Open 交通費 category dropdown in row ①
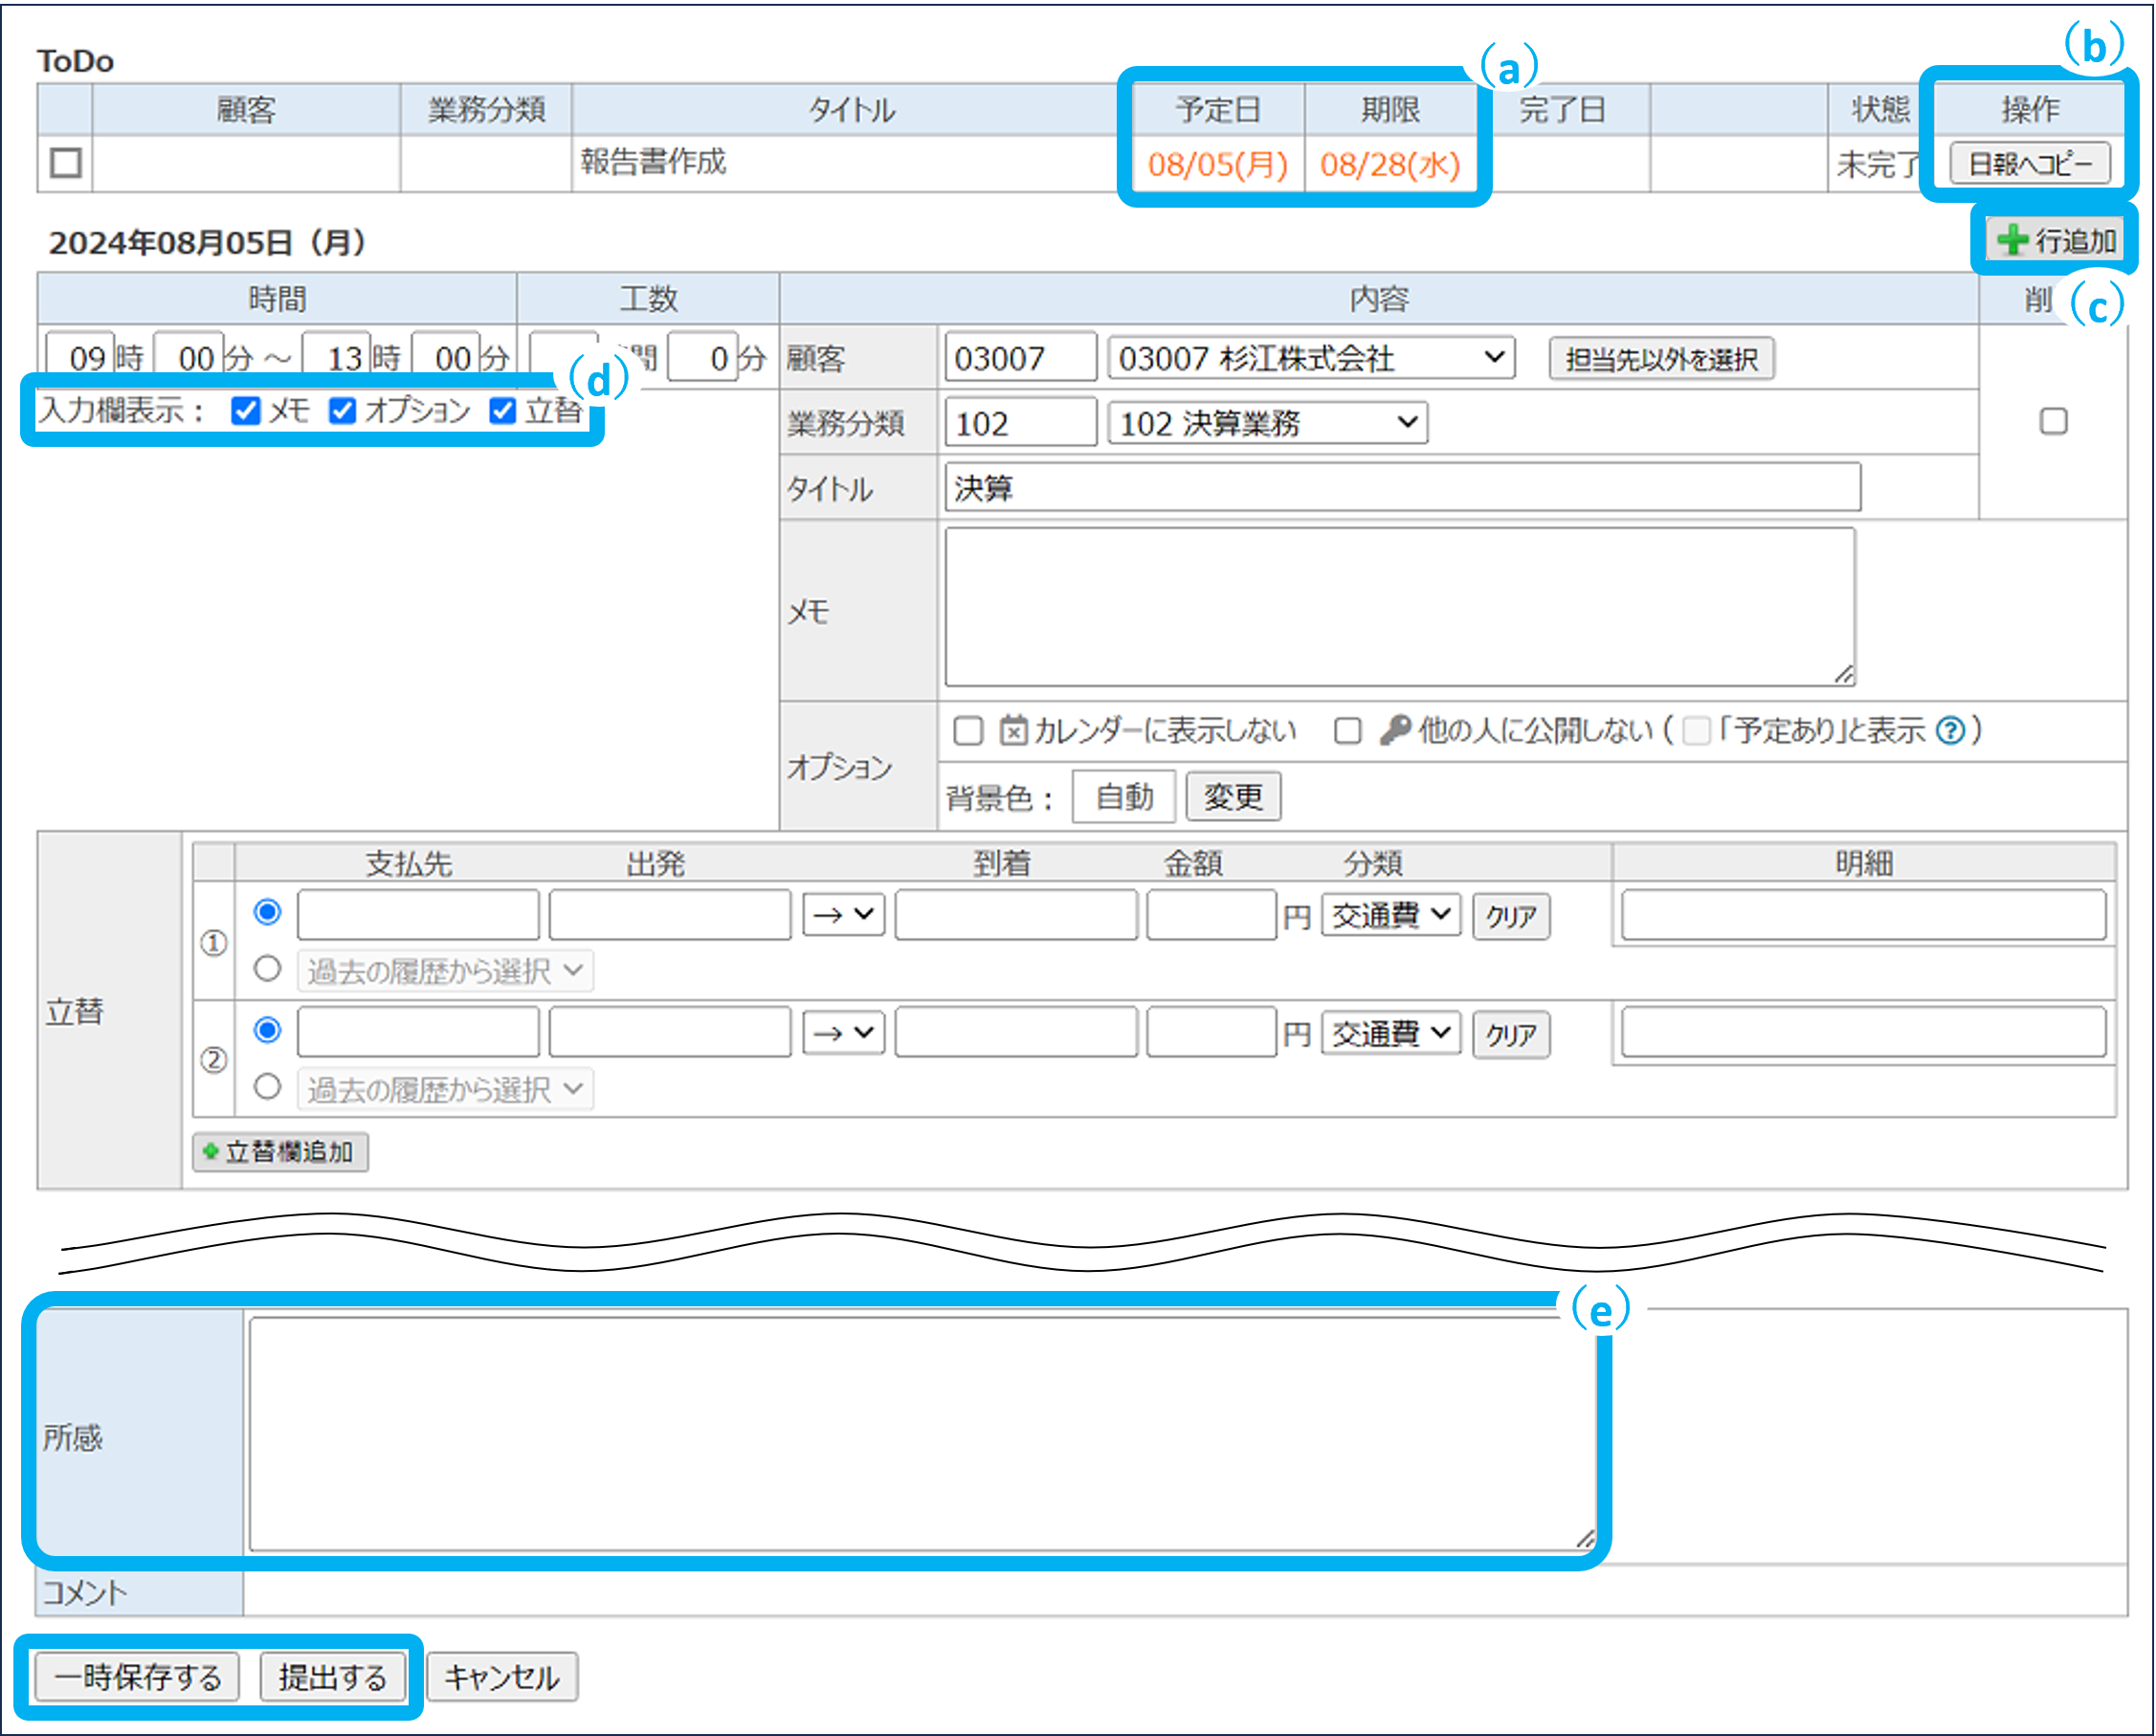Image resolution: width=2156 pixels, height=1736 pixels. pyautogui.click(x=1390, y=914)
